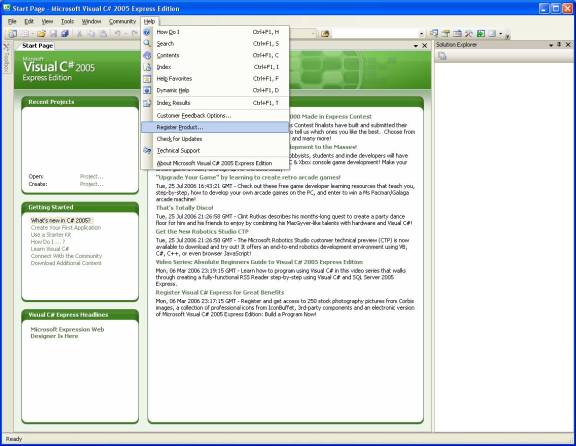Click the green Start Page toolbar icon
Viewport: 576px width, 446px height.
[x=480, y=34]
